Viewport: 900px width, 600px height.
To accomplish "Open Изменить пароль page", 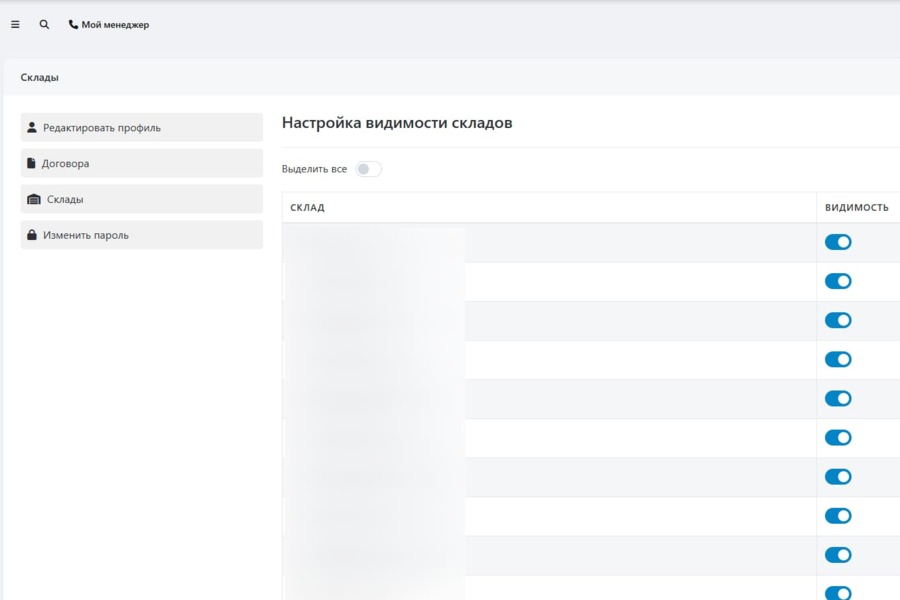I will point(142,235).
